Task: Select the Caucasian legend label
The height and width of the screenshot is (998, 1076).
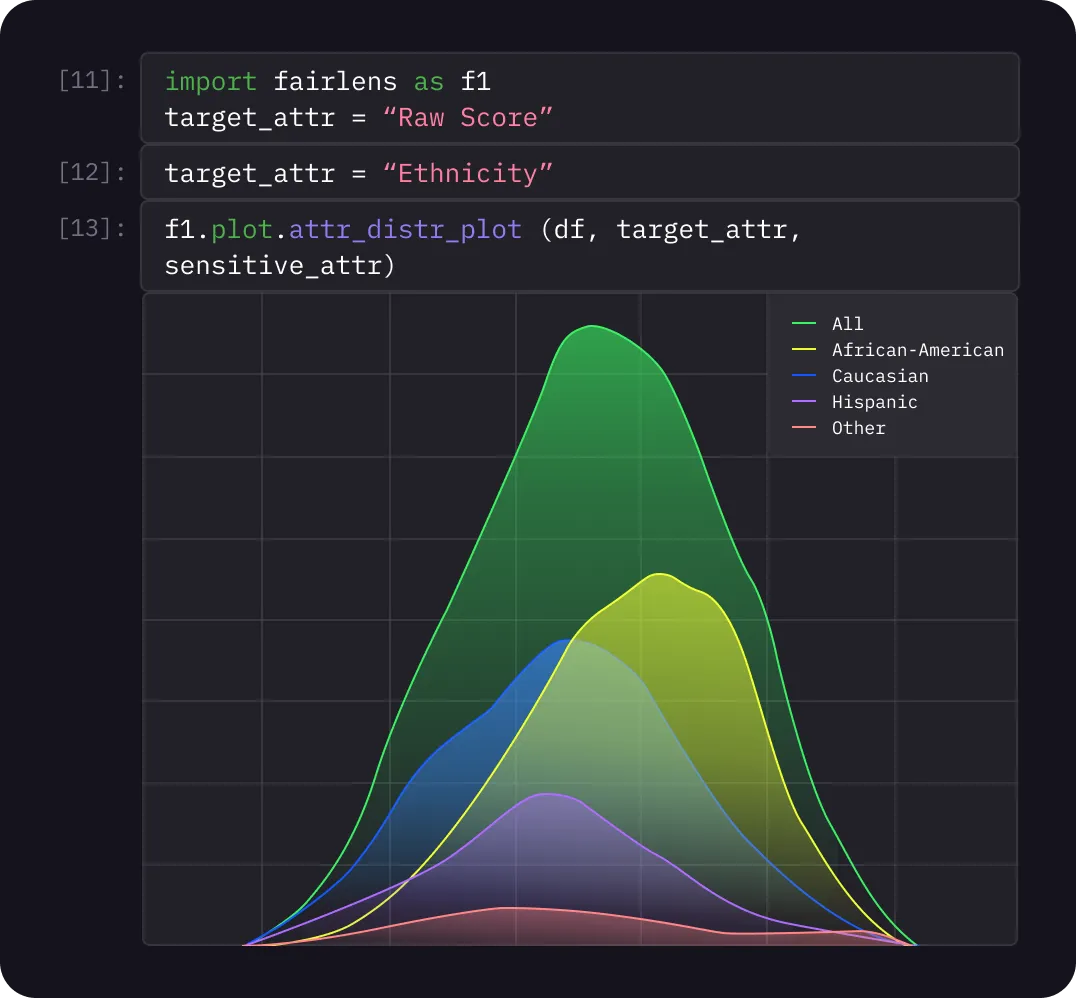Action: [880, 376]
